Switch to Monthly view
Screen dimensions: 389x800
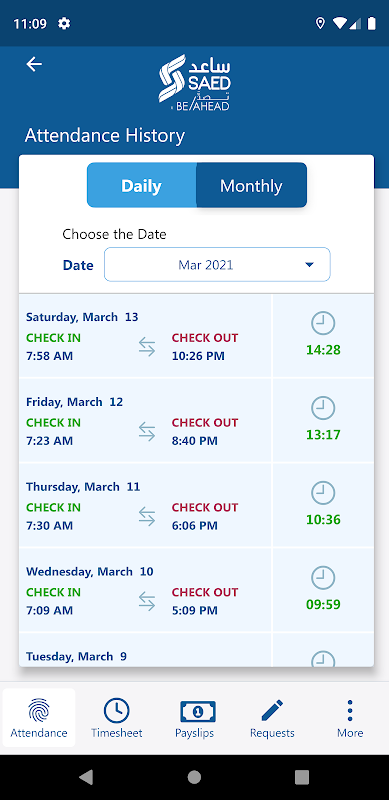(x=251, y=185)
